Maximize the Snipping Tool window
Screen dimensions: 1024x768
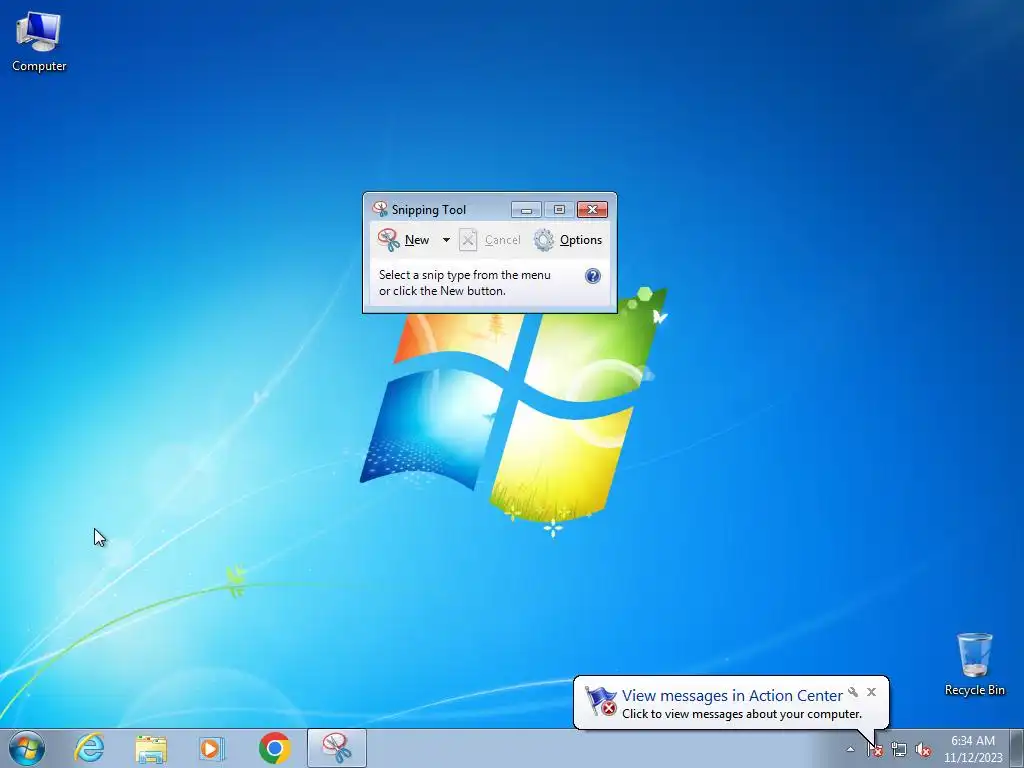(x=559, y=210)
